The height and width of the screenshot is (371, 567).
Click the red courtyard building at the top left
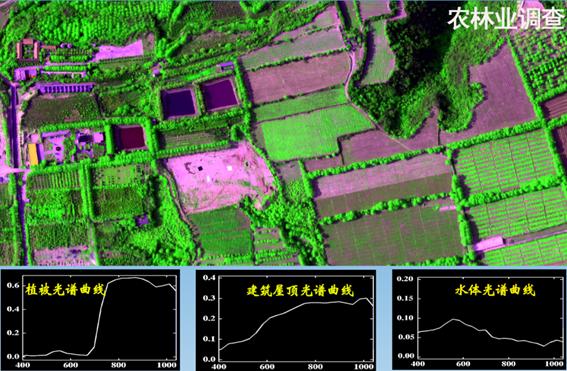pos(27,50)
